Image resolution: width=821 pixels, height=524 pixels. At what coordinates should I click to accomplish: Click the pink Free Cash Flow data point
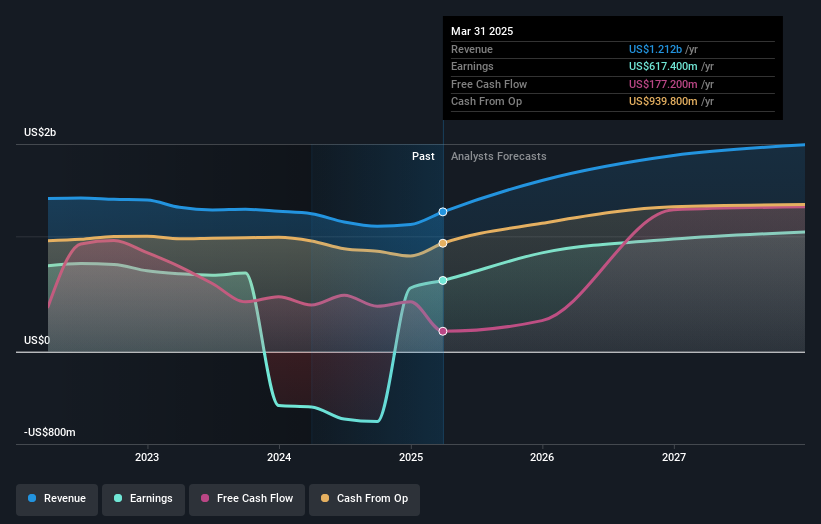tap(443, 331)
